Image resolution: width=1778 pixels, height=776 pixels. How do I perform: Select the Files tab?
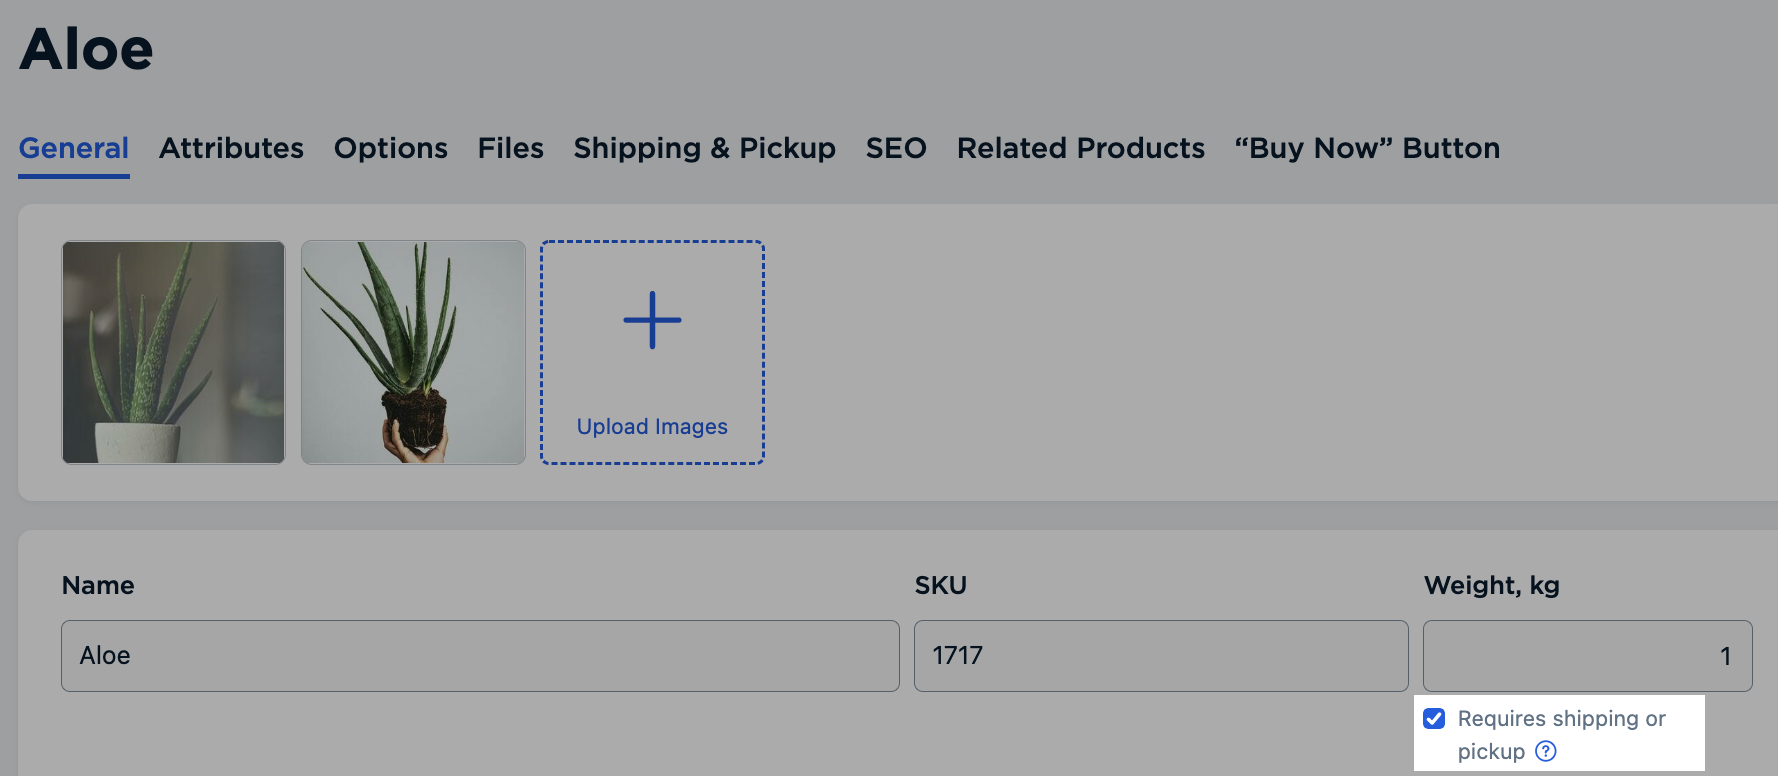pyautogui.click(x=510, y=148)
